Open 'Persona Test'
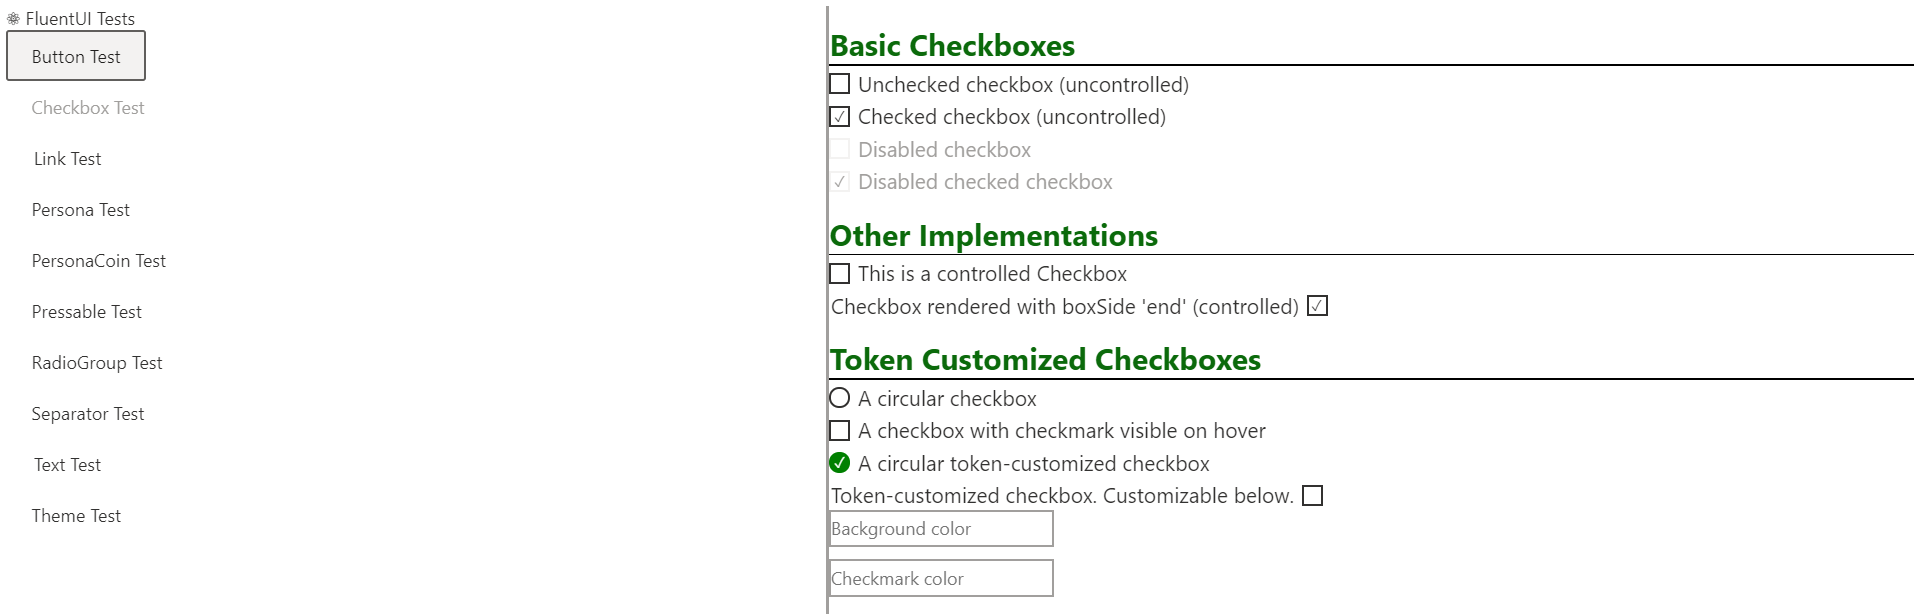 [x=81, y=209]
